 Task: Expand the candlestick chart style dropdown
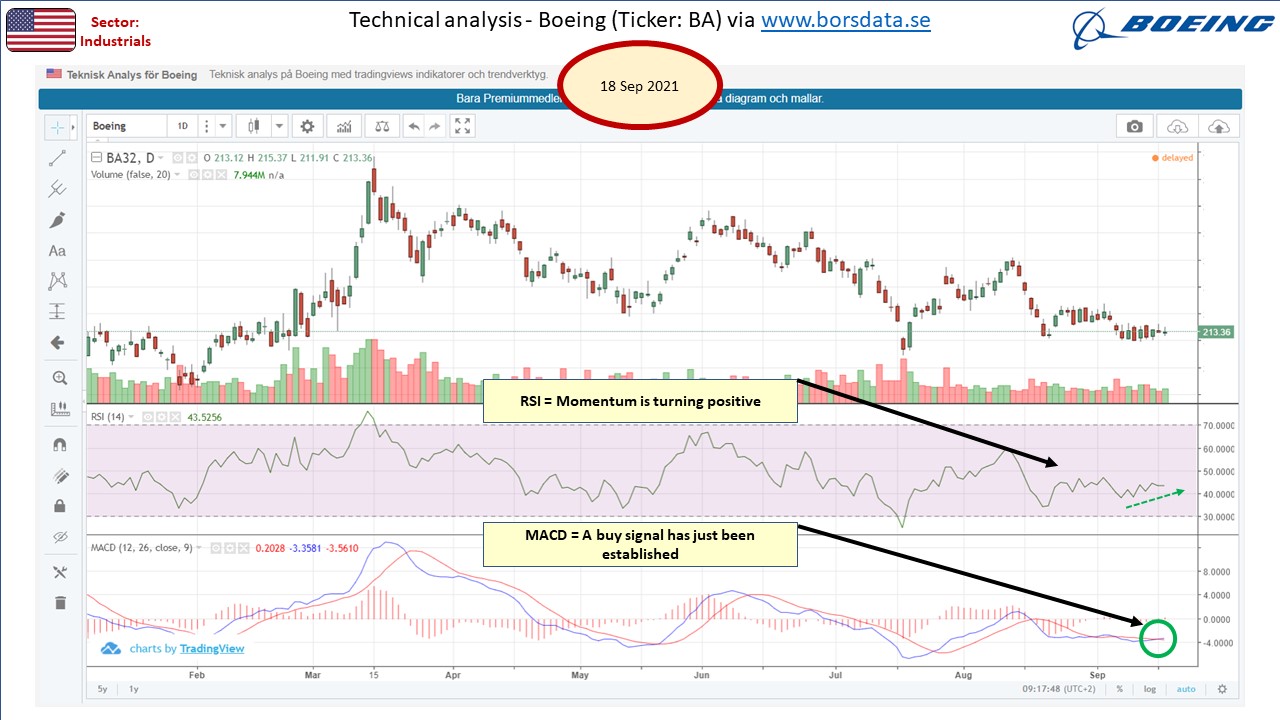click(279, 126)
